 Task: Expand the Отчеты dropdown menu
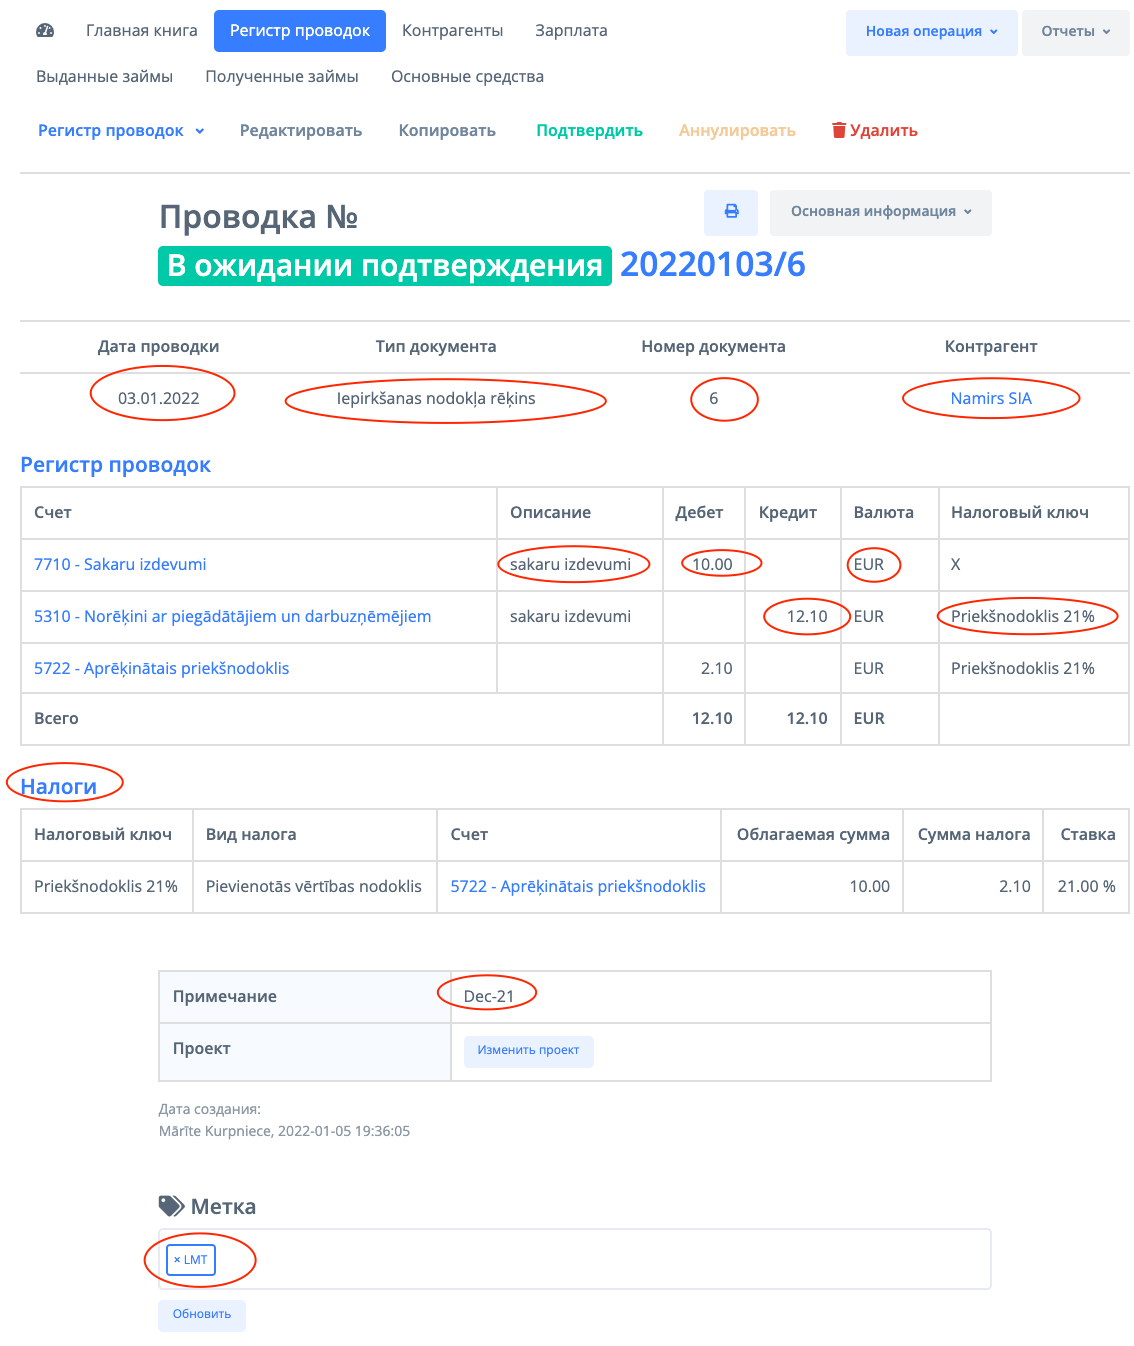pos(1075,32)
